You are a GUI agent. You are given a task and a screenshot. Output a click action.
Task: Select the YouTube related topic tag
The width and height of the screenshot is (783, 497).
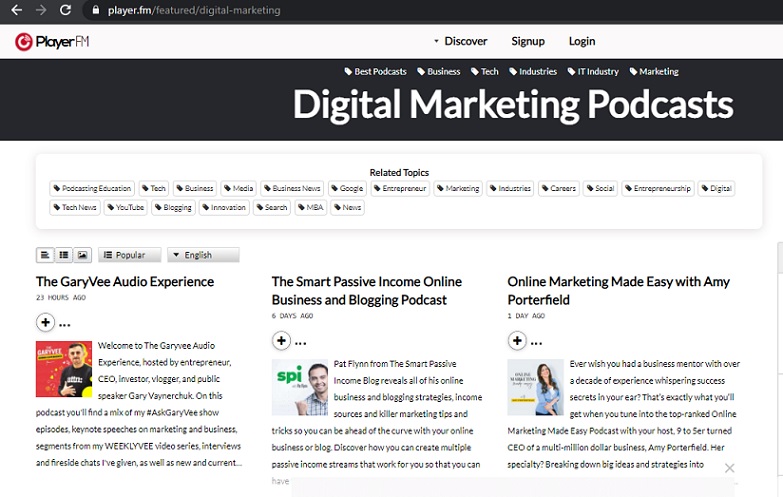click(125, 207)
